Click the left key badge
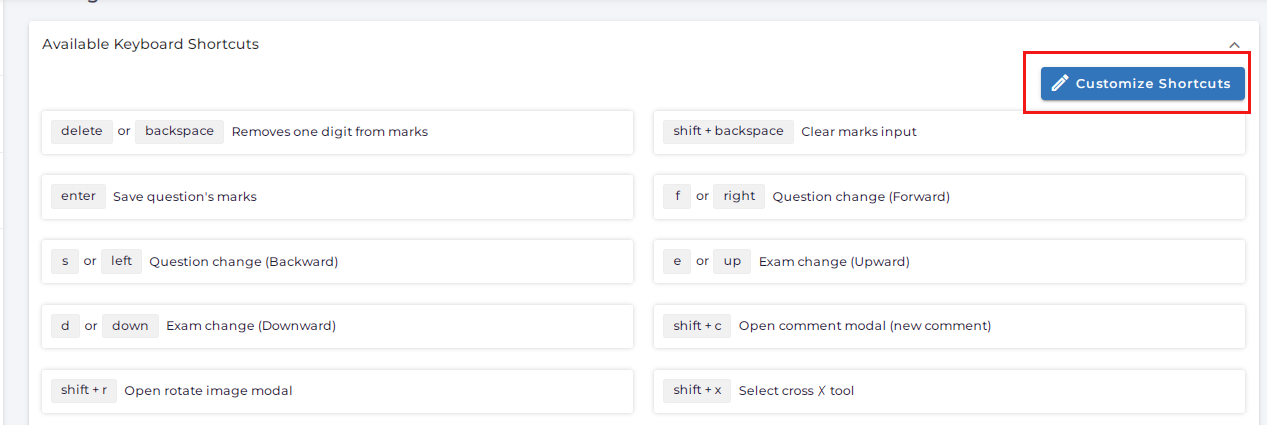 click(x=121, y=261)
